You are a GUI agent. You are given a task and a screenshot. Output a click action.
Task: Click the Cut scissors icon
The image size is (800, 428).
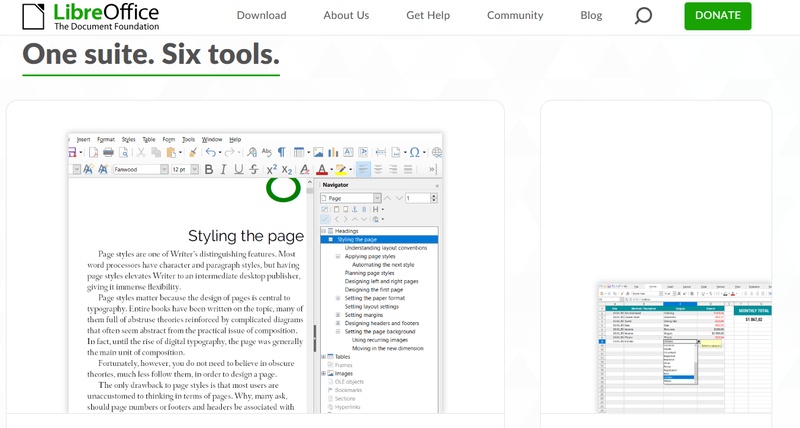tap(141, 152)
